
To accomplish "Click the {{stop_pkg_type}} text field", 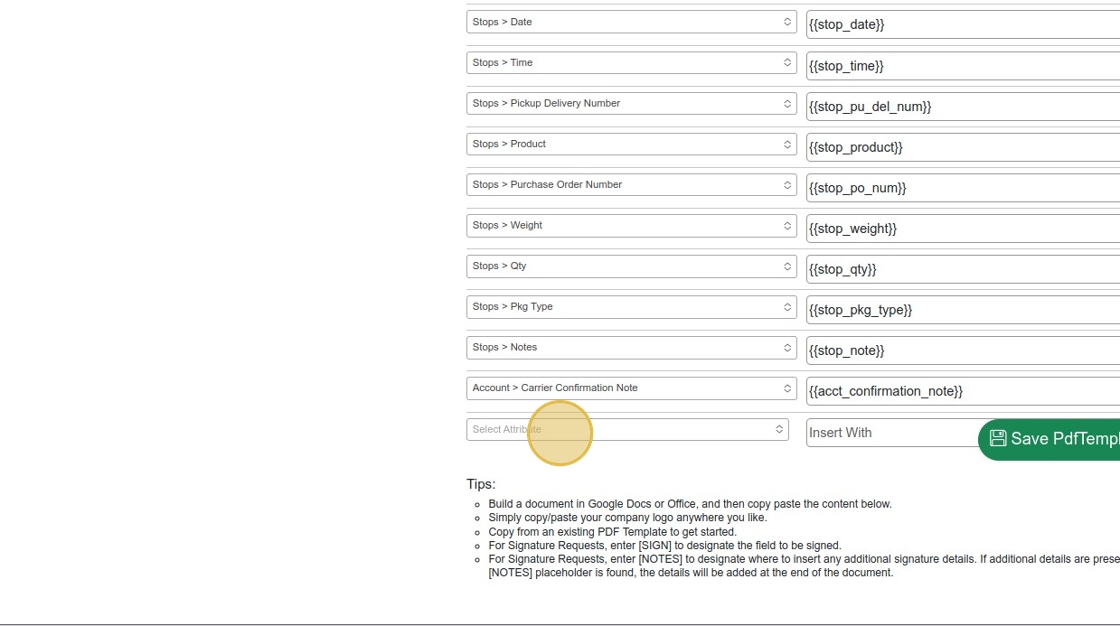I will pos(960,310).
